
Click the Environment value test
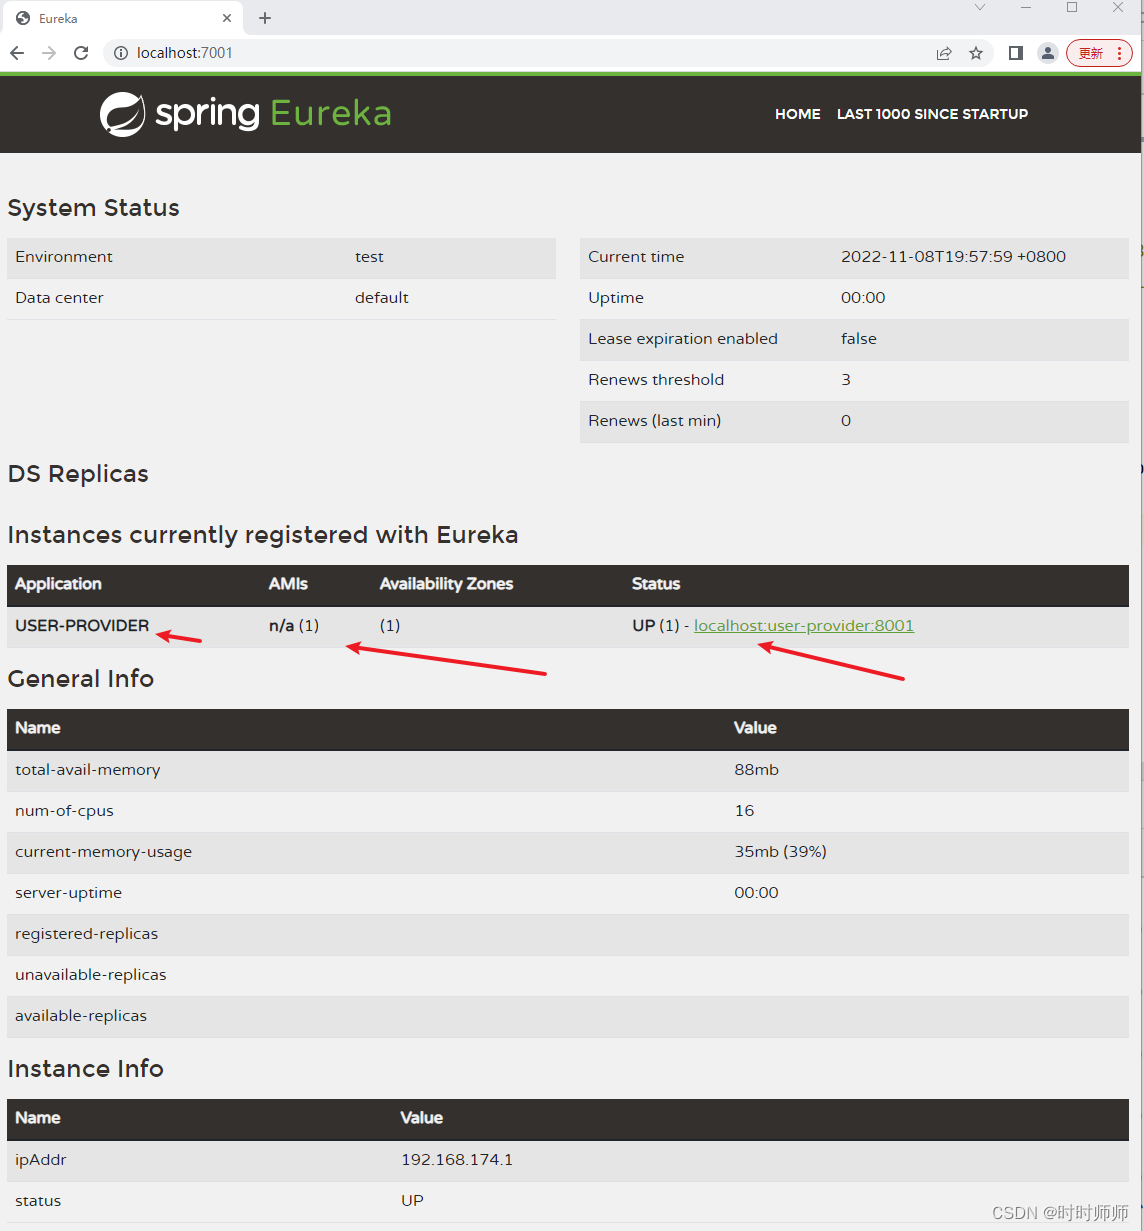pos(369,257)
